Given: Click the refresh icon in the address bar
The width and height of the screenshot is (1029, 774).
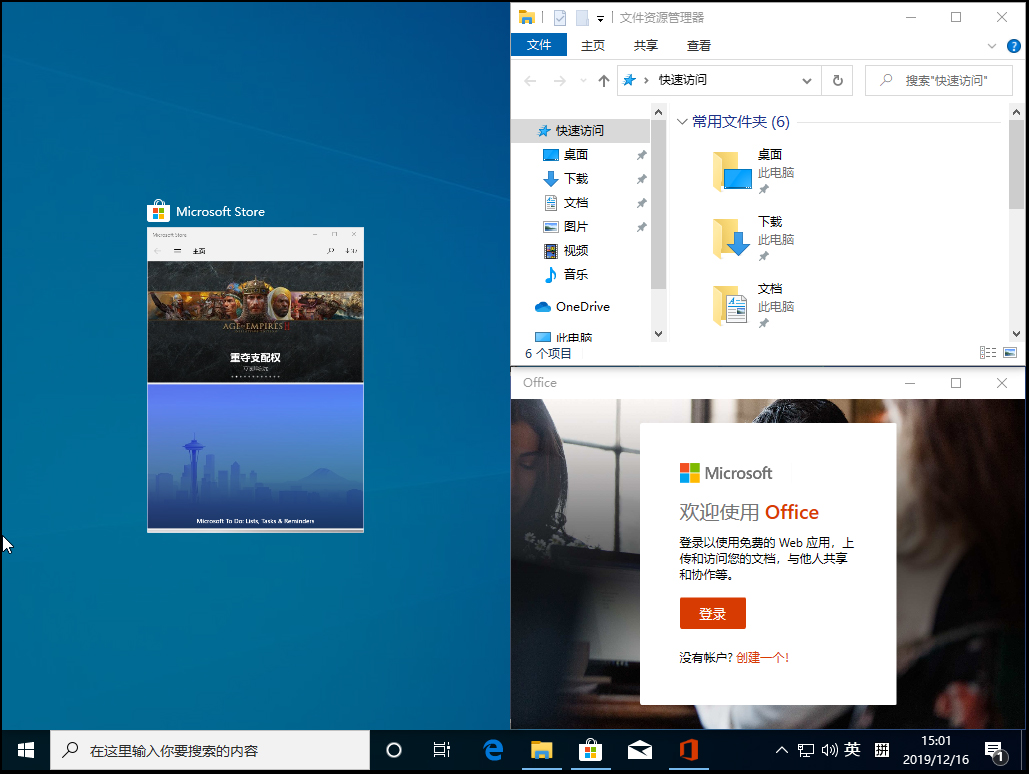Looking at the screenshot, I should click(837, 80).
